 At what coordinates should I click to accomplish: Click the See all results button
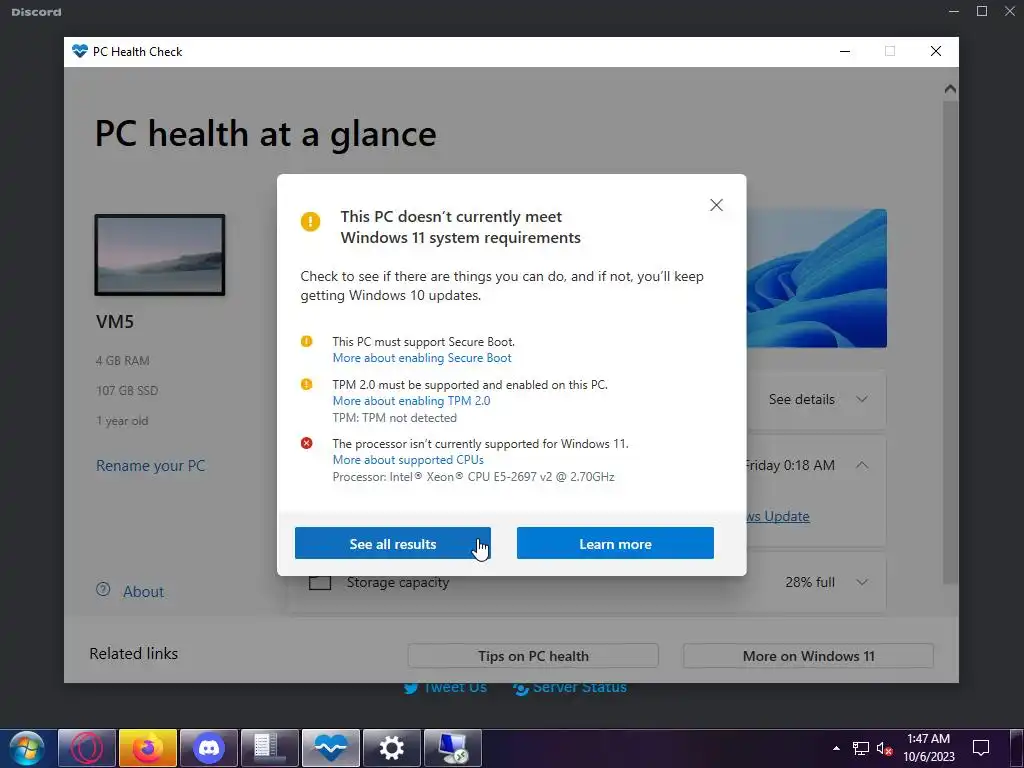(392, 543)
